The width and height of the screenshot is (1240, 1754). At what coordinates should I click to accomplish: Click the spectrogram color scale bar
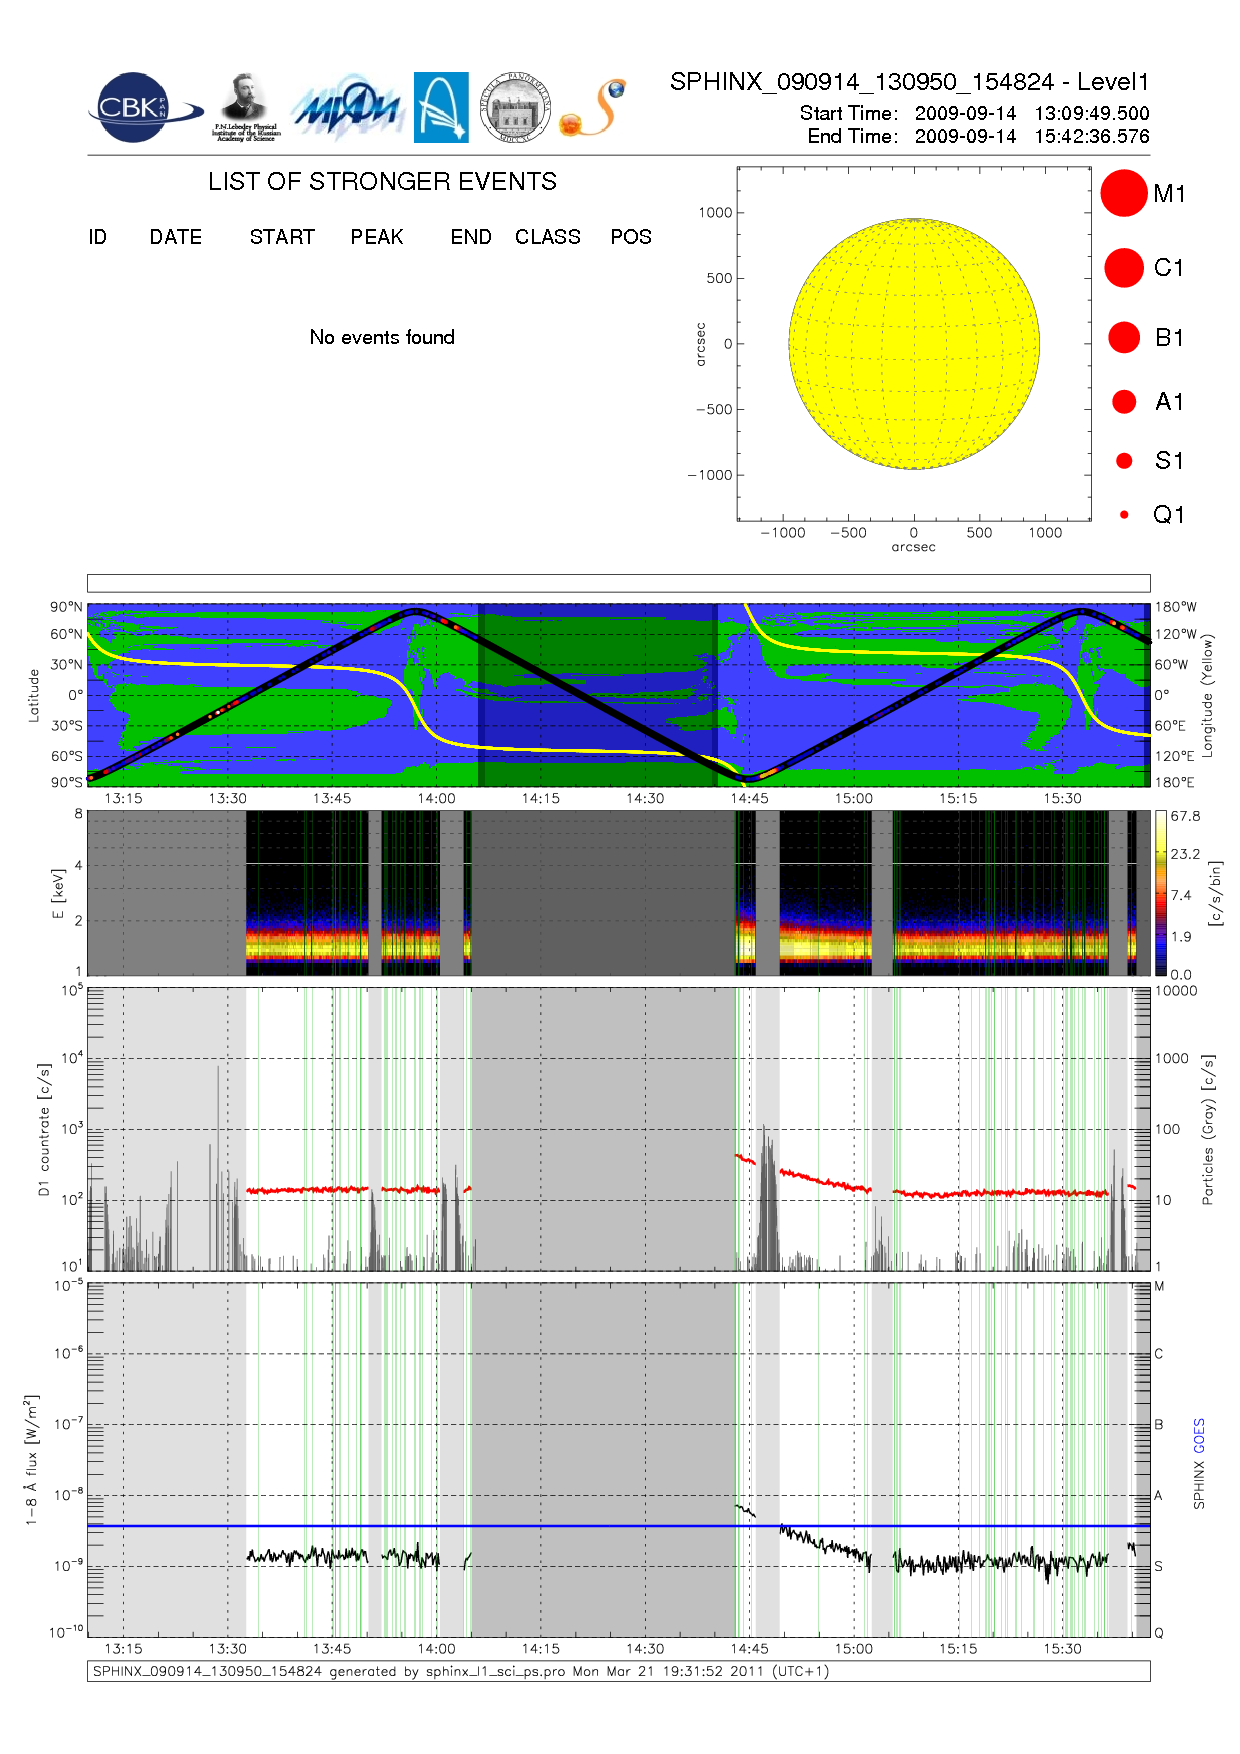click(x=1160, y=893)
